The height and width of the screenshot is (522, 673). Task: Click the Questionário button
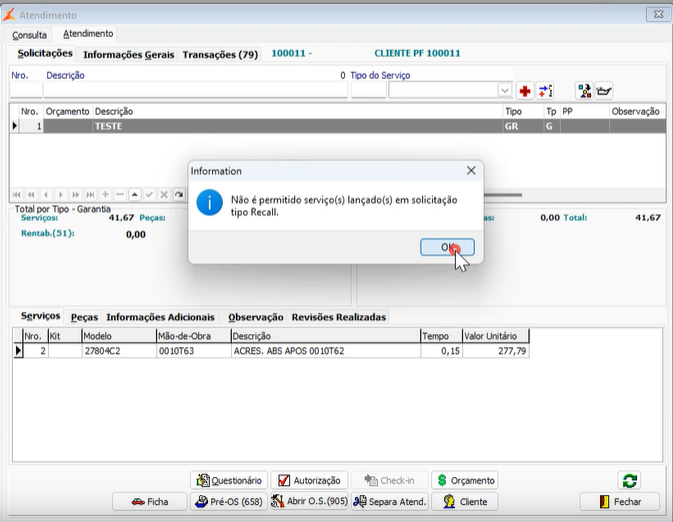click(229, 480)
